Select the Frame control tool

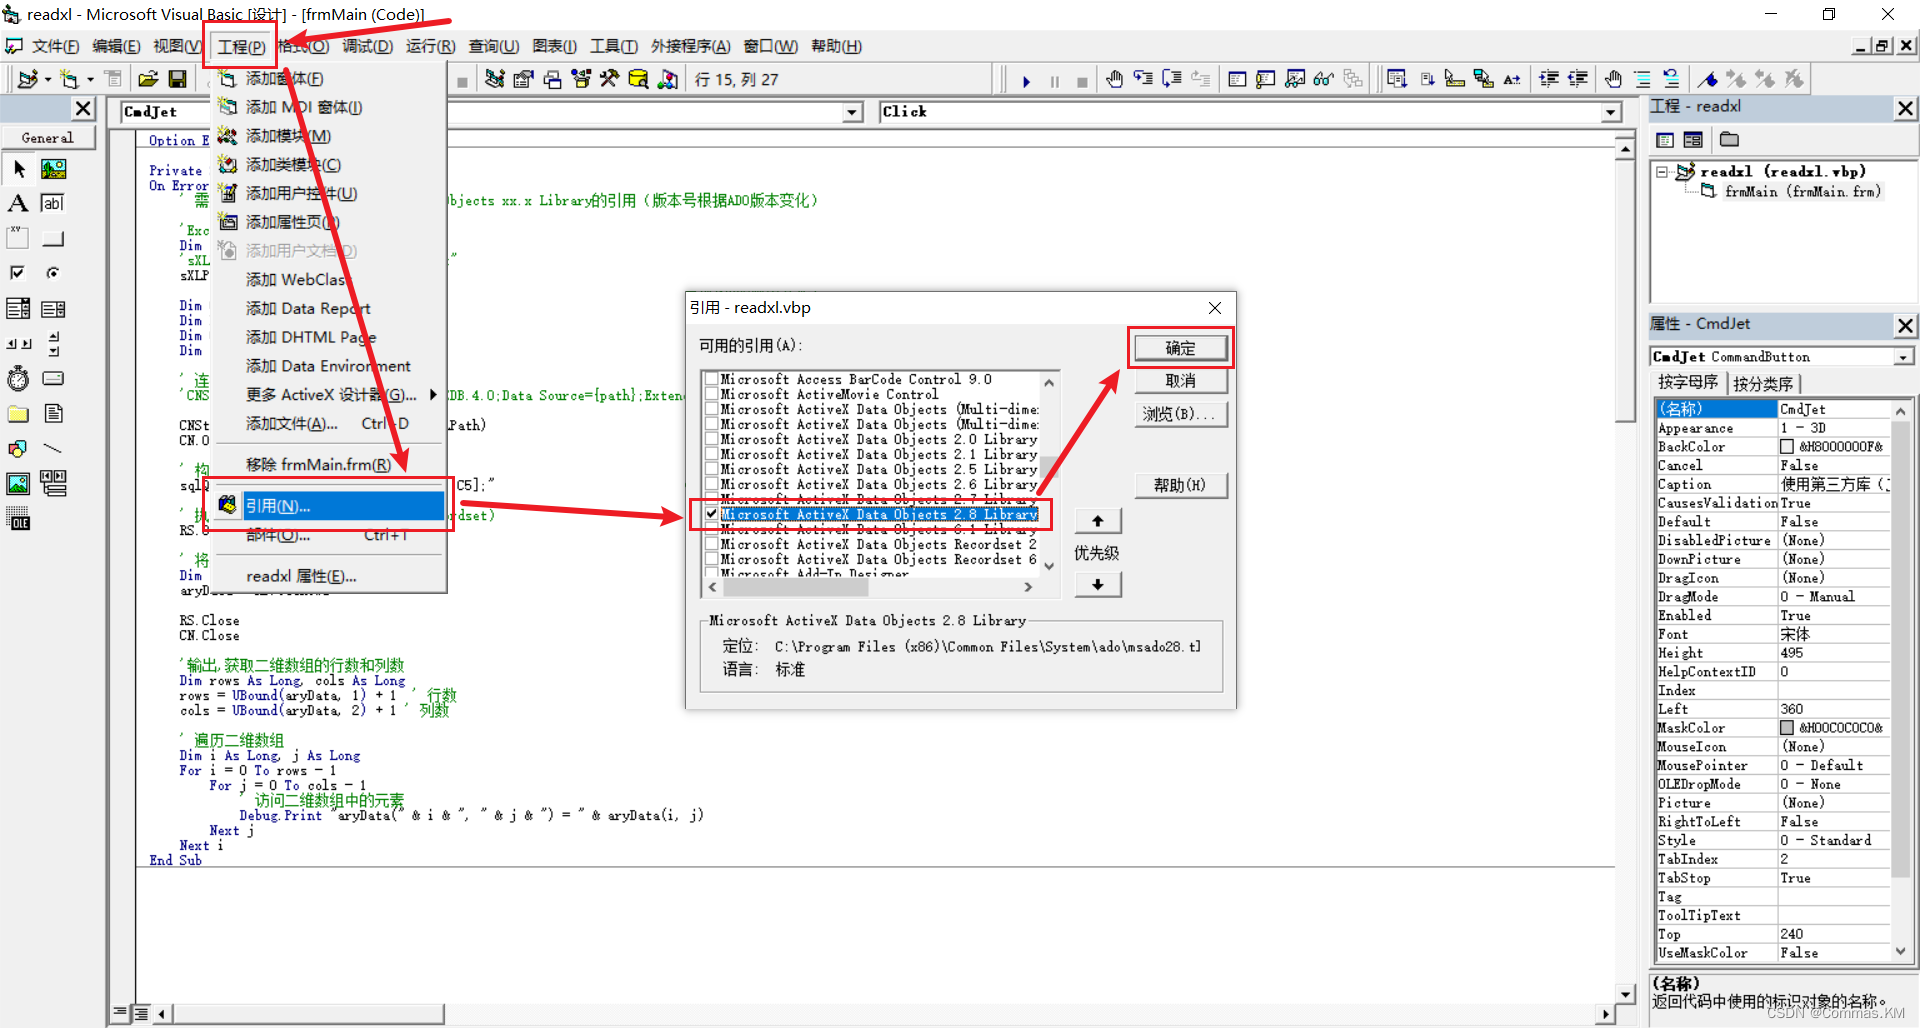tap(19, 238)
